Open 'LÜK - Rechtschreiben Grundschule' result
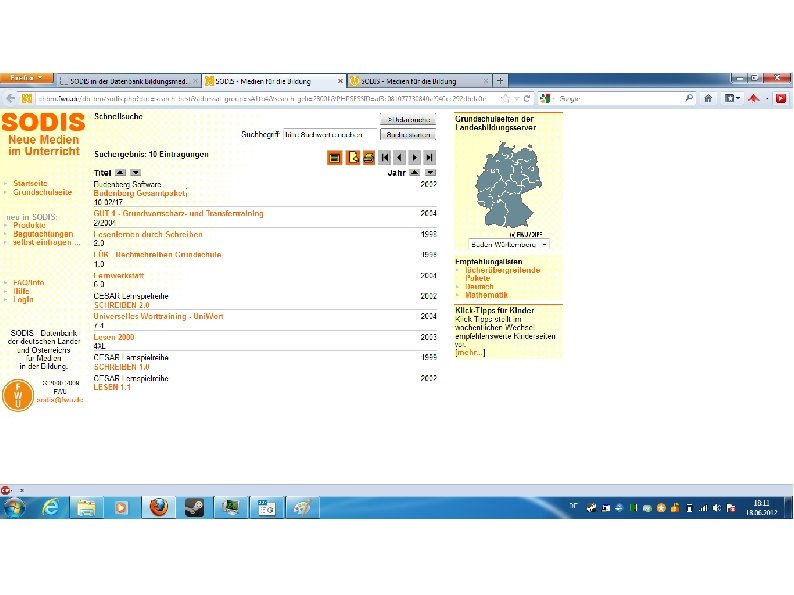Viewport: 794px width, 595px height. pyautogui.click(x=157, y=254)
